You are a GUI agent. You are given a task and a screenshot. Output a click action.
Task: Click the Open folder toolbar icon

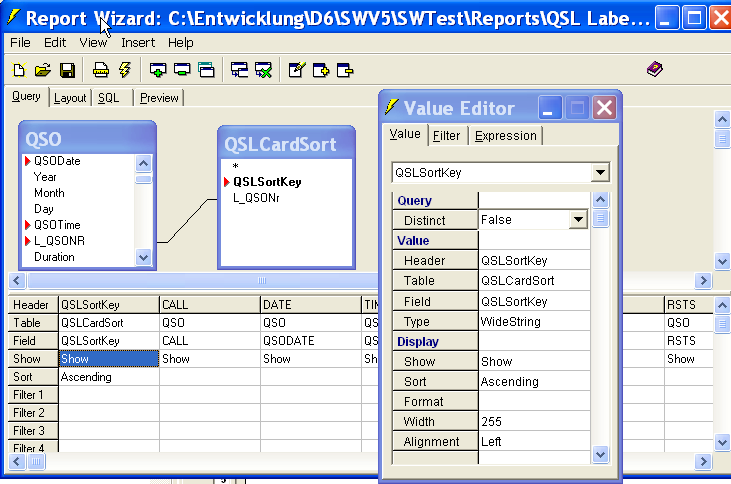42,70
